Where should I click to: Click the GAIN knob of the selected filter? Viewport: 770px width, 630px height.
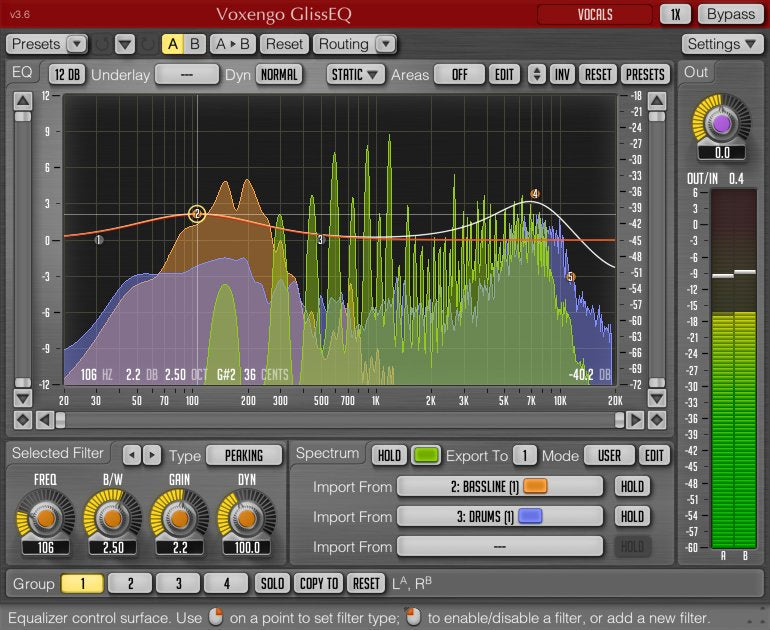point(176,519)
